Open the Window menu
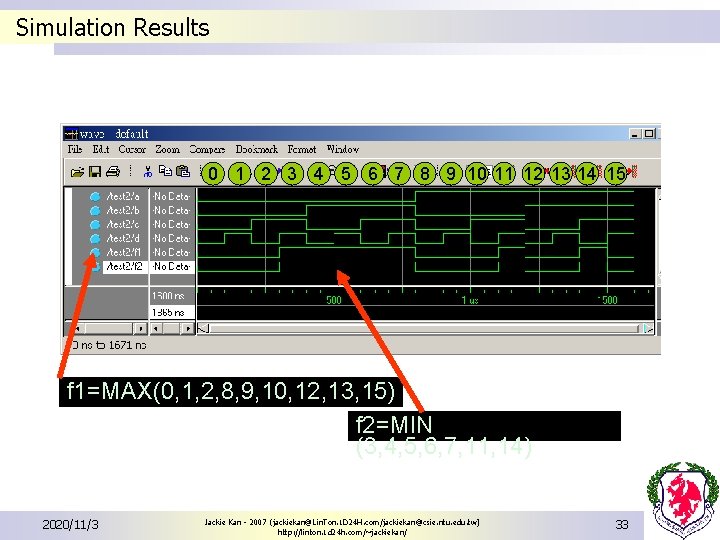 pos(343,149)
